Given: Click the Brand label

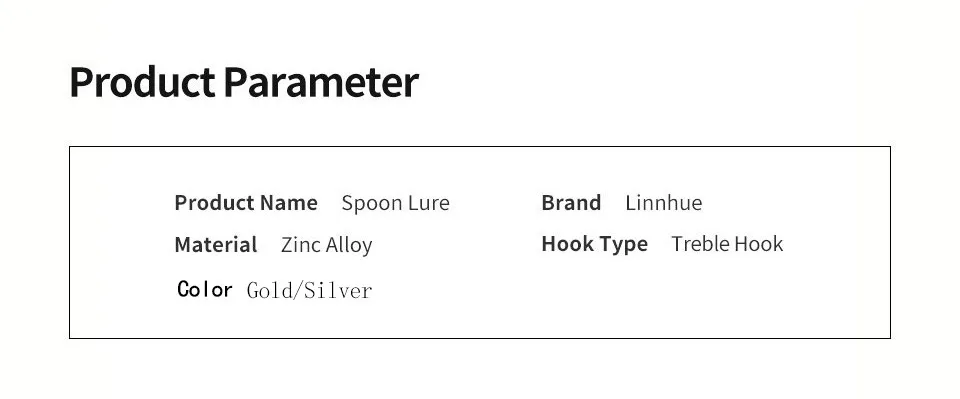Looking at the screenshot, I should pyautogui.click(x=571, y=203).
